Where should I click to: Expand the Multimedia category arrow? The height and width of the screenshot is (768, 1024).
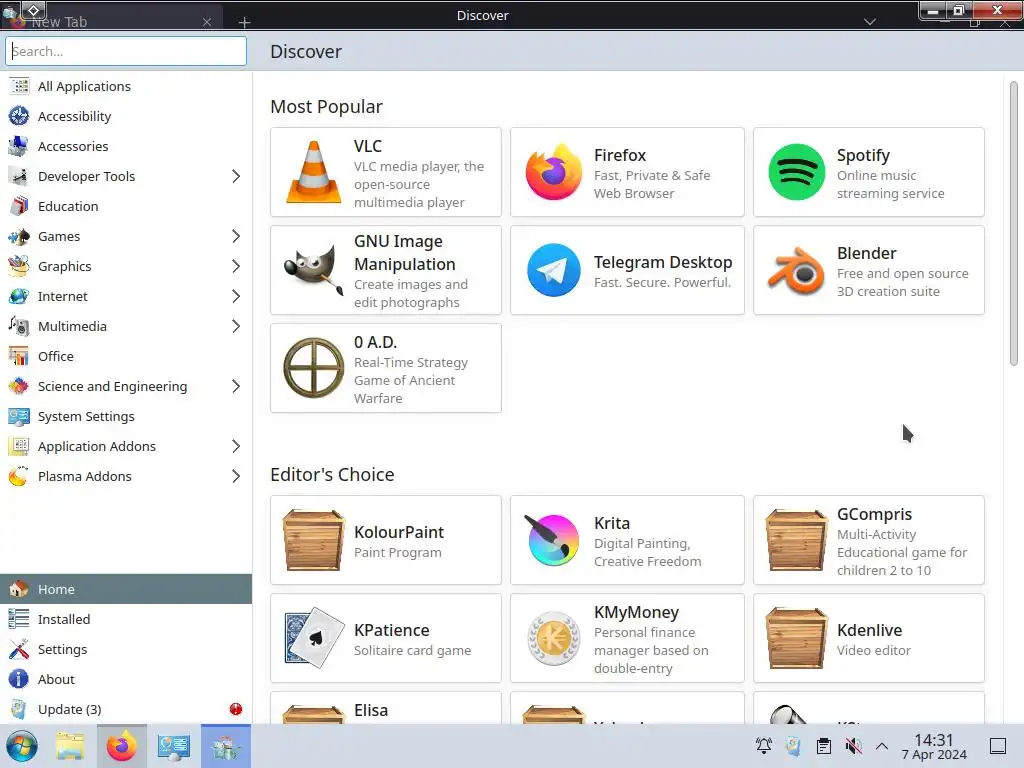236,327
